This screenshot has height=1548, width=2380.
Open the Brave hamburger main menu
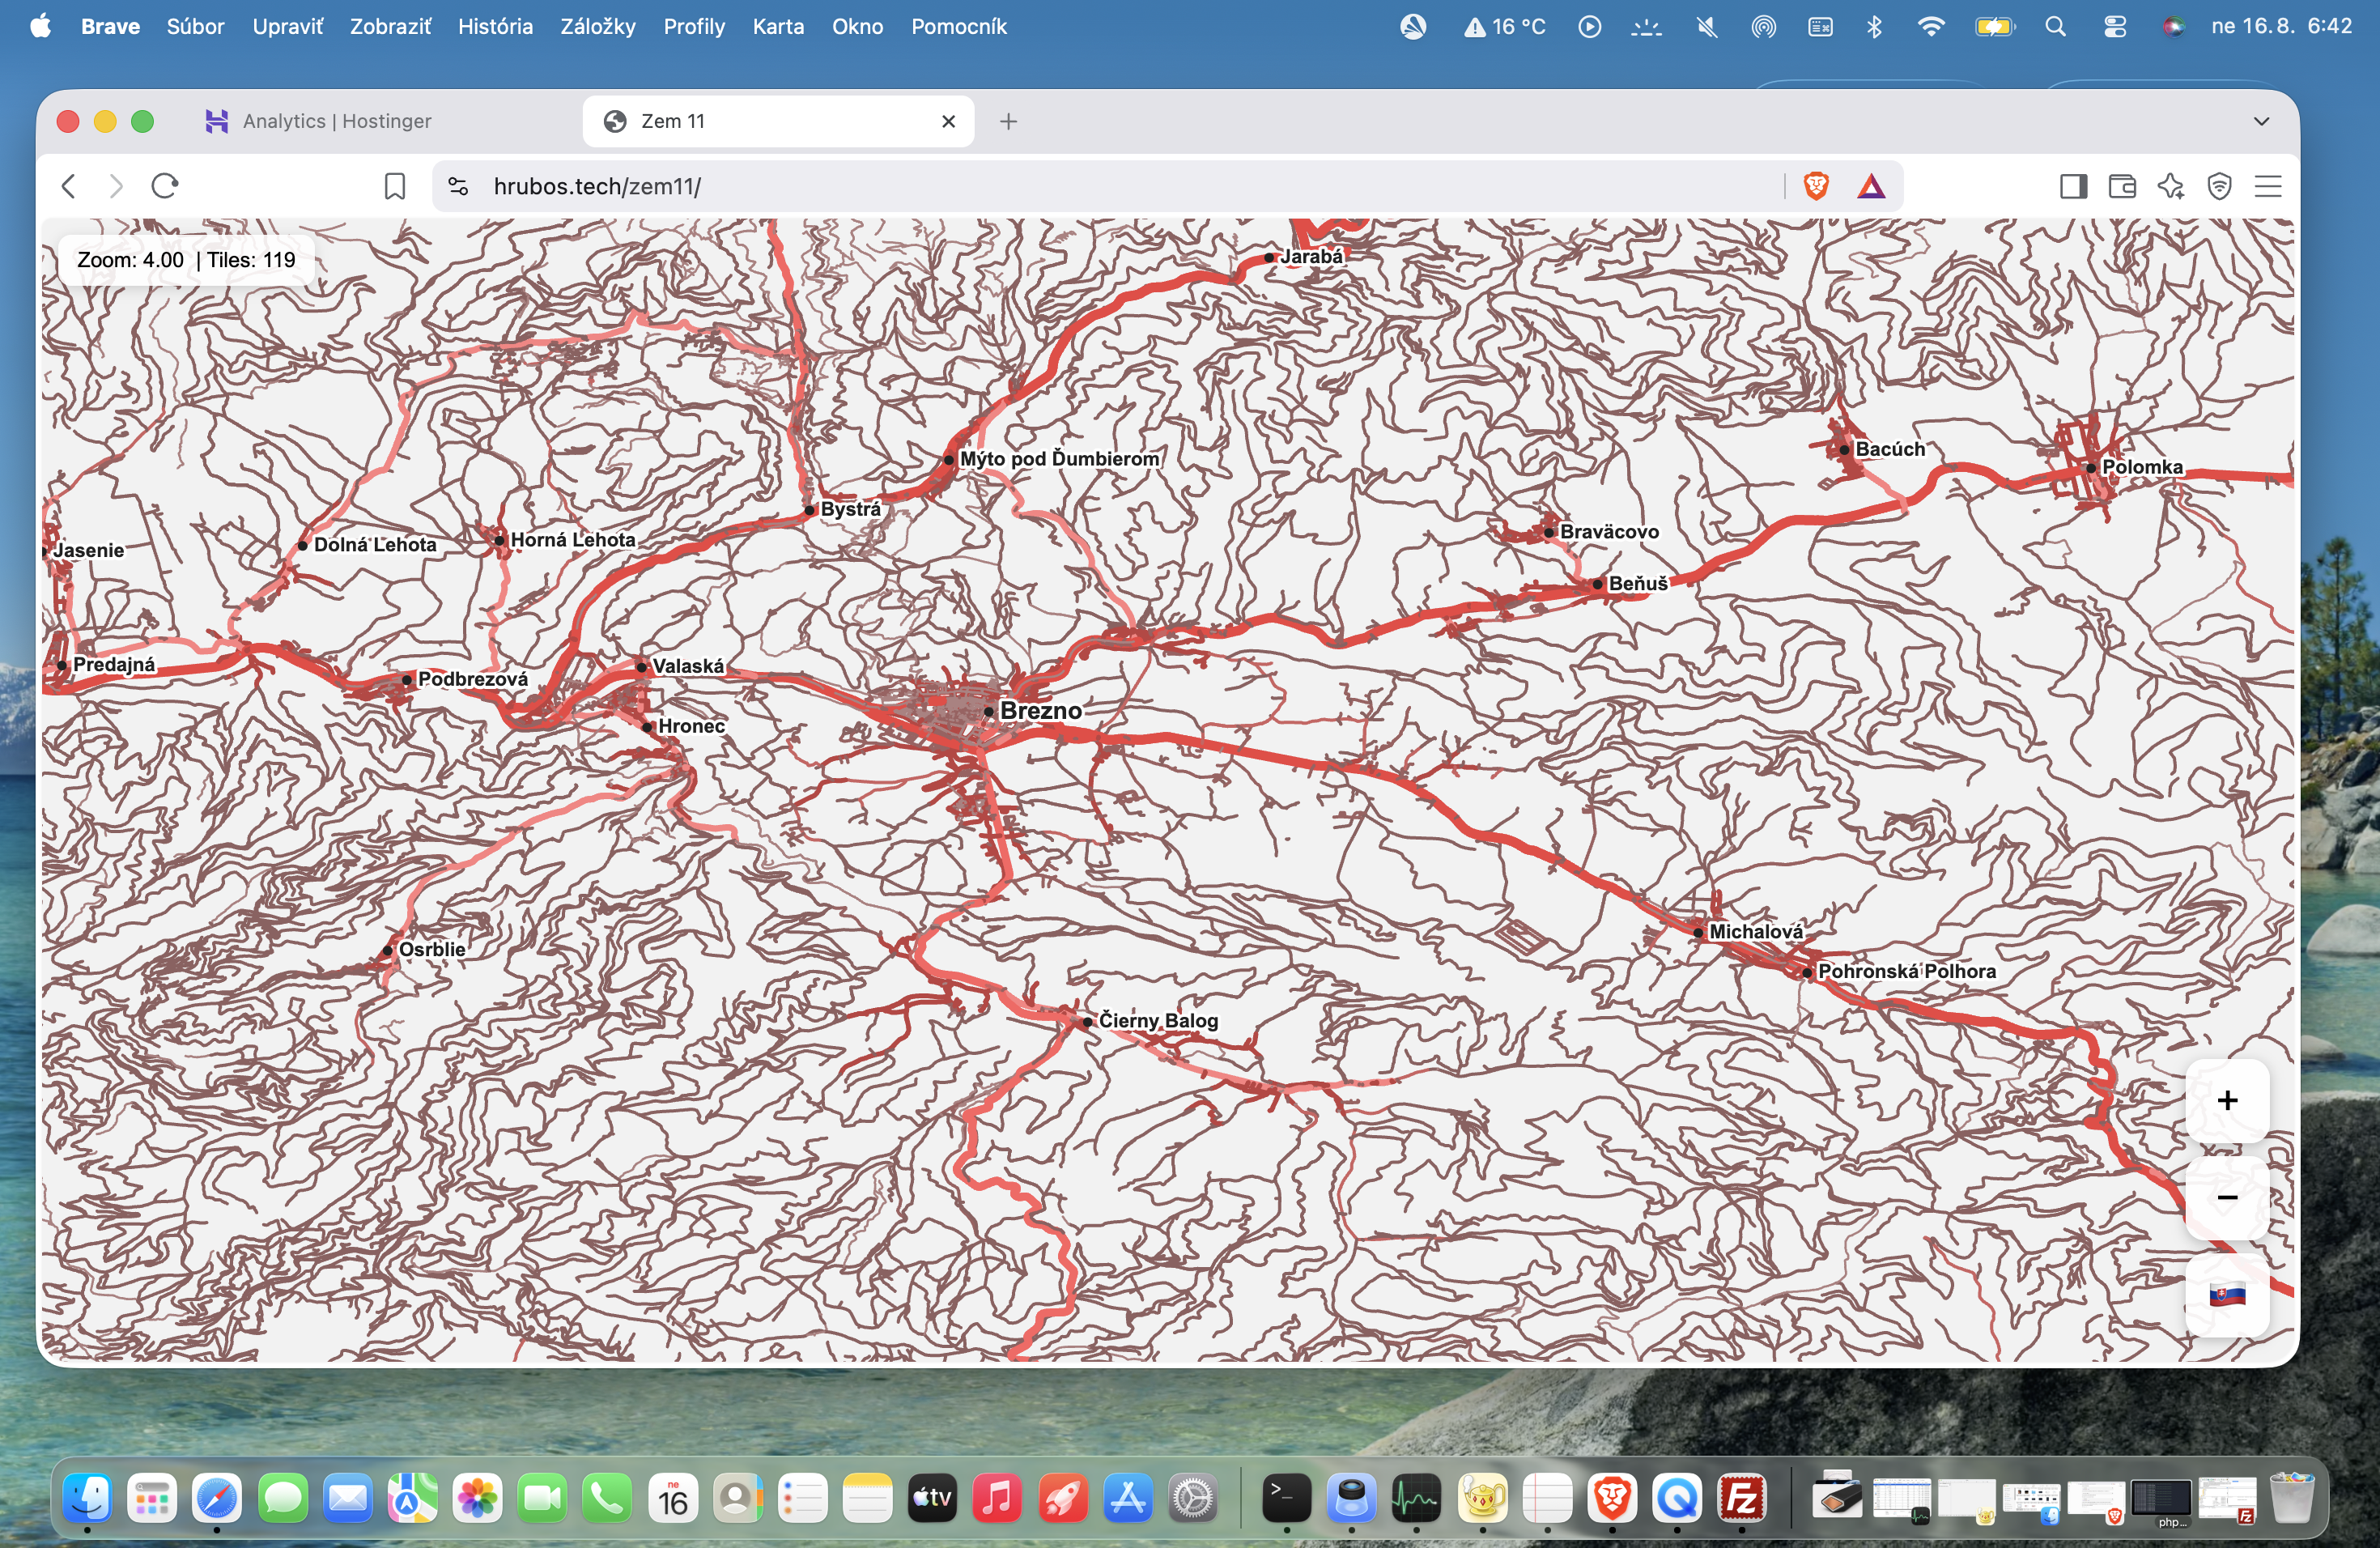point(2268,186)
